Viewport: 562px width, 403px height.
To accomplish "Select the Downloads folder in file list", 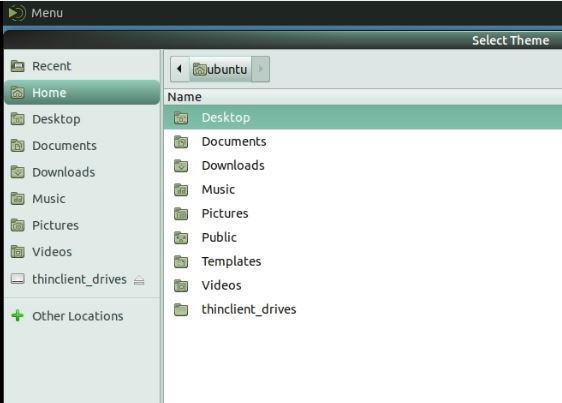I will 363,165.
